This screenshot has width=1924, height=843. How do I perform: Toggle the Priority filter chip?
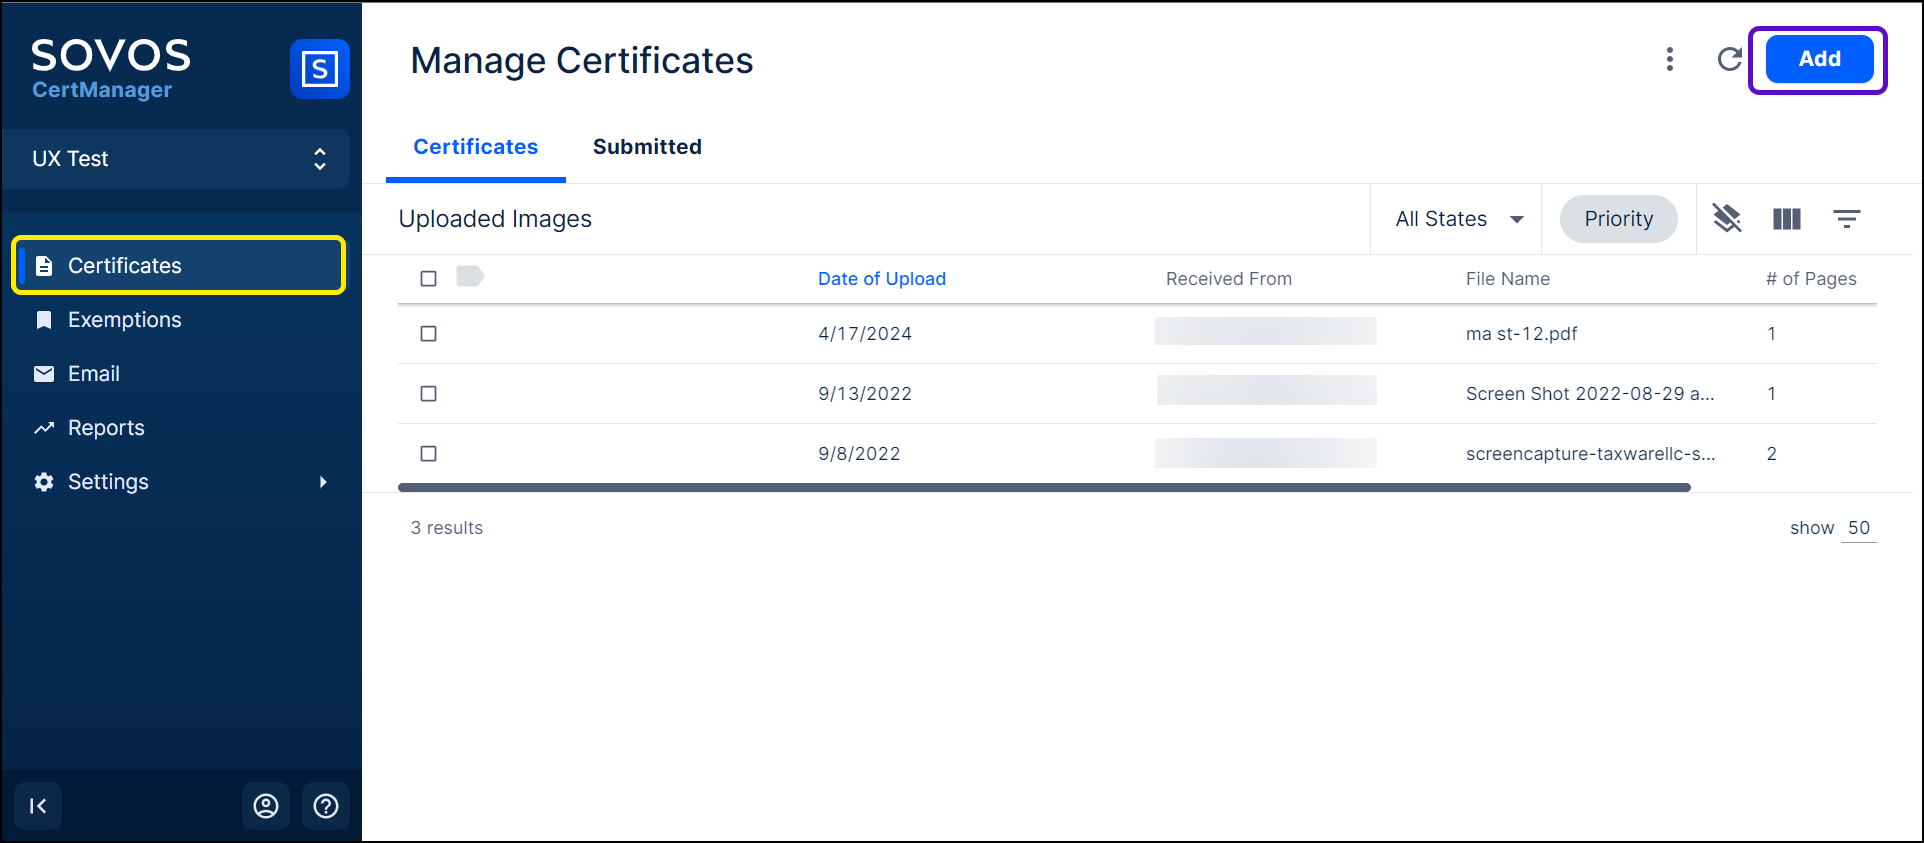click(1618, 219)
